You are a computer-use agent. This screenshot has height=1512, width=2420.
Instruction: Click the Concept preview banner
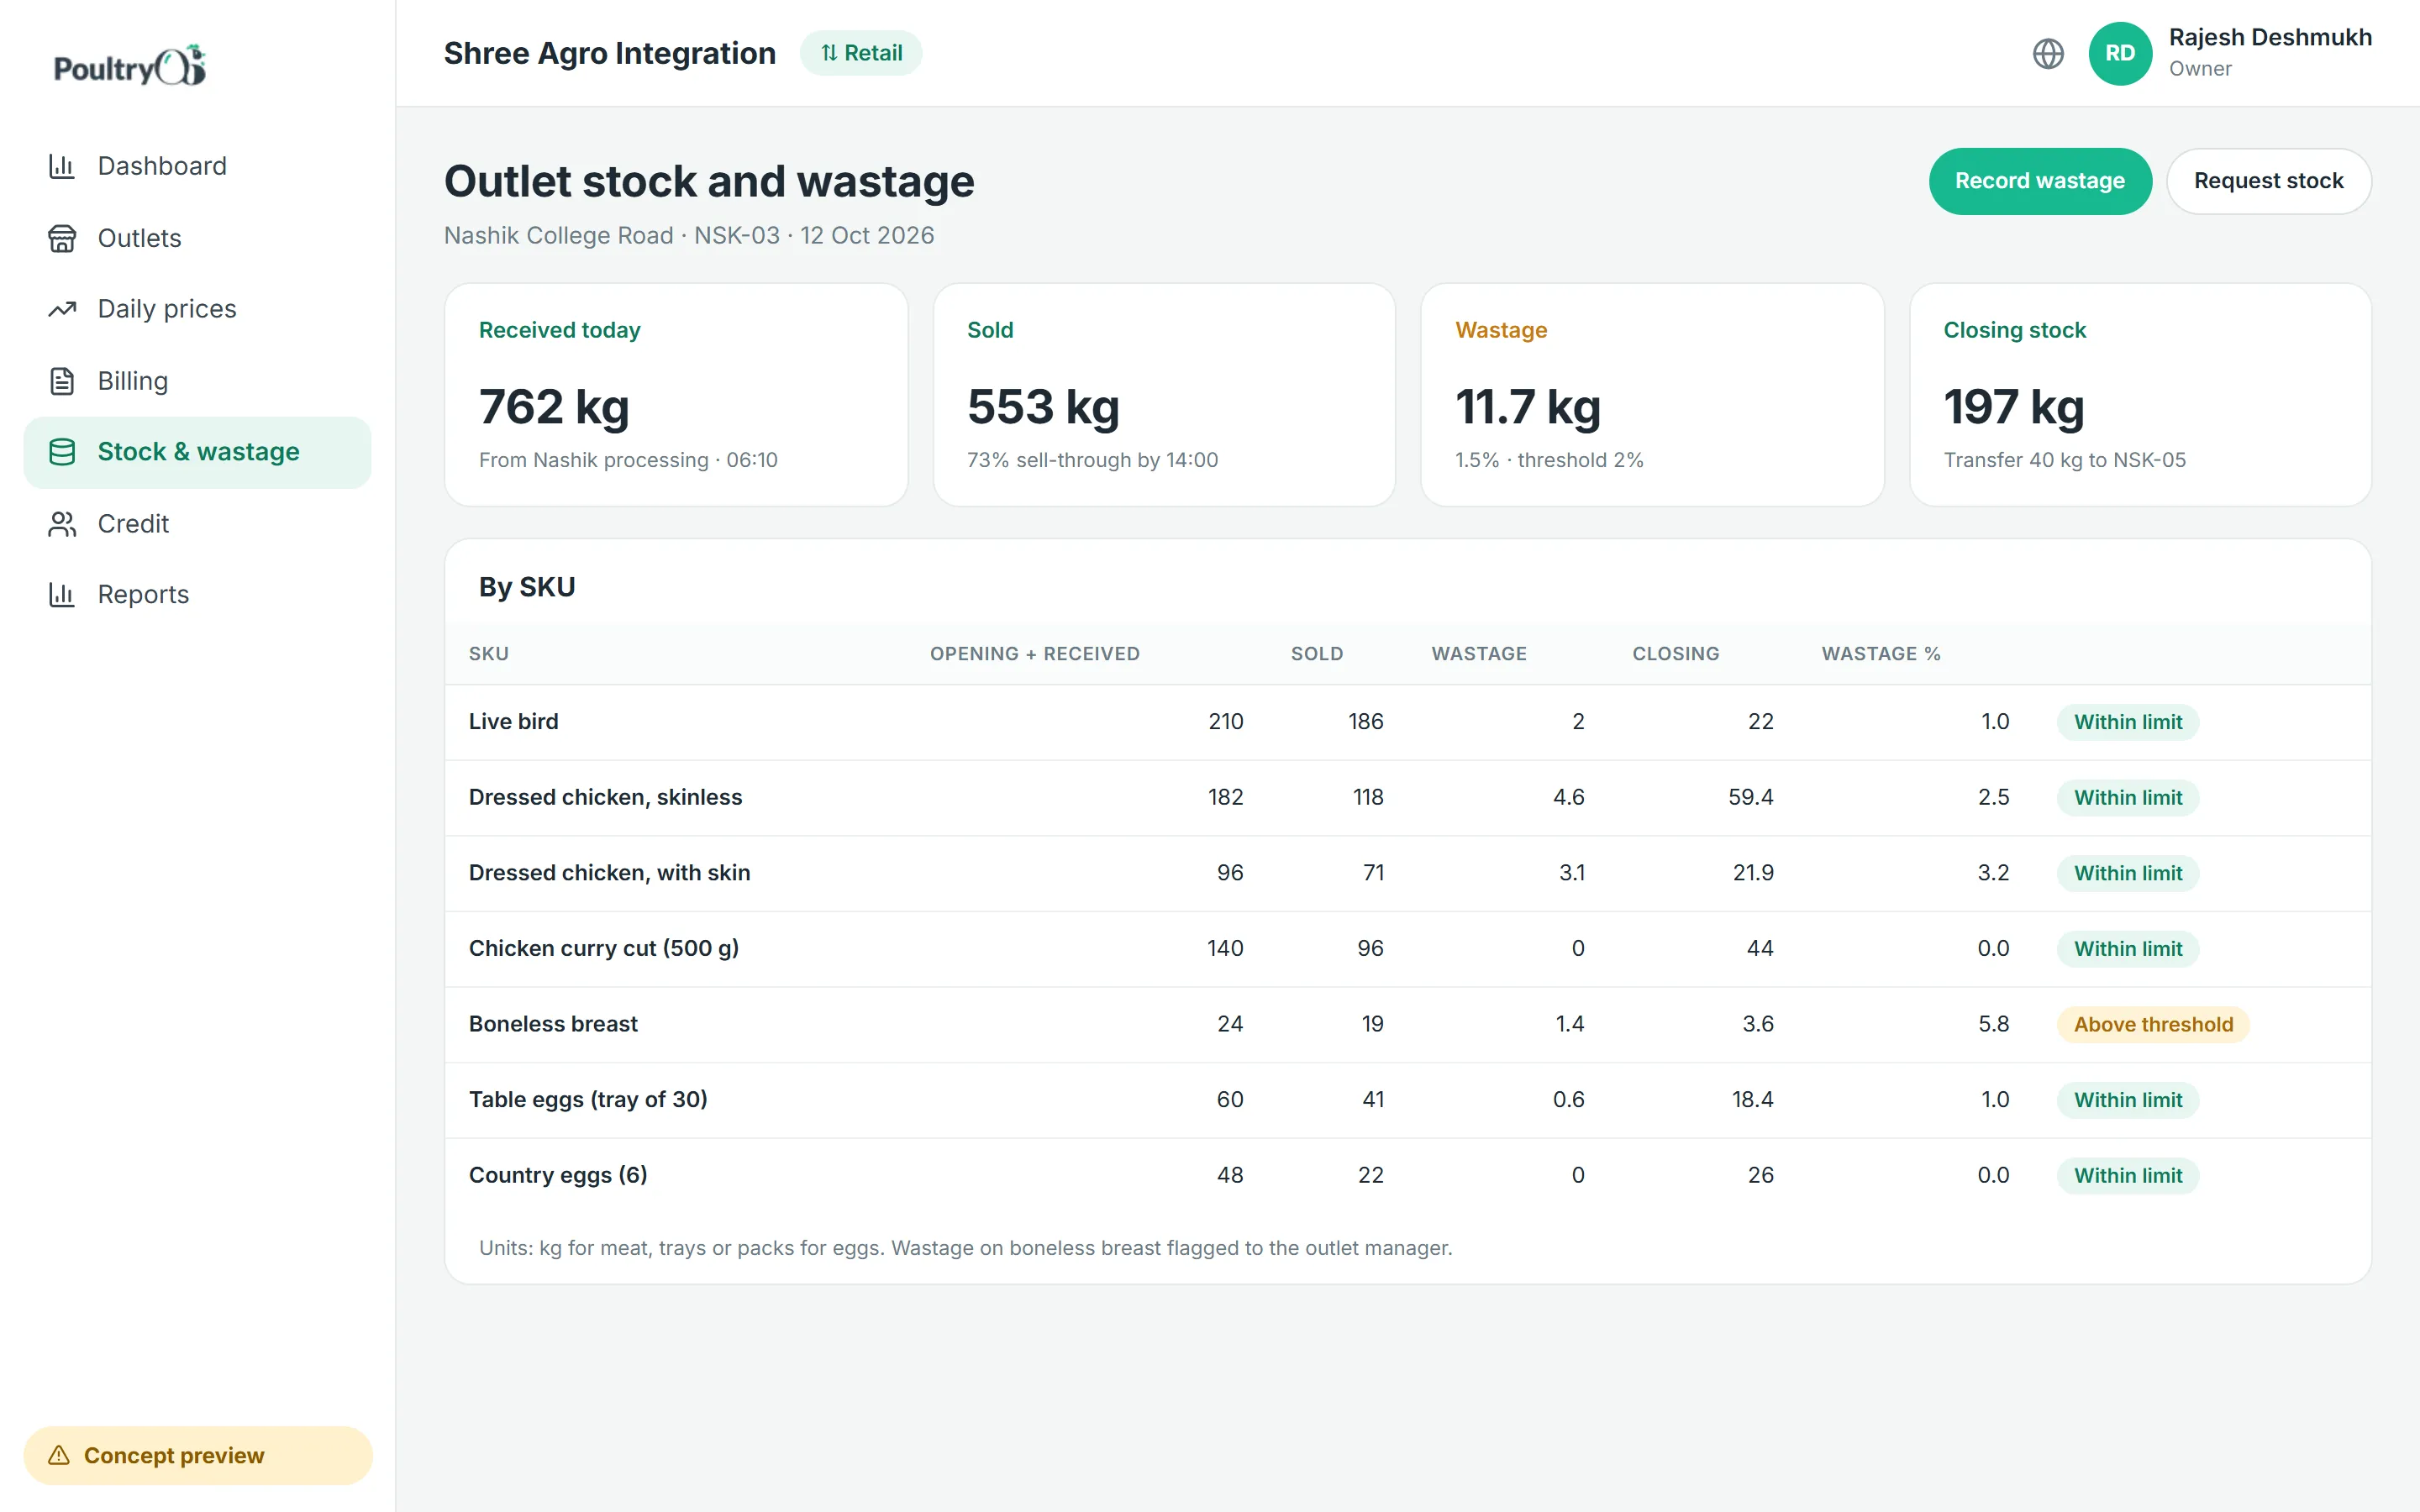point(197,1455)
